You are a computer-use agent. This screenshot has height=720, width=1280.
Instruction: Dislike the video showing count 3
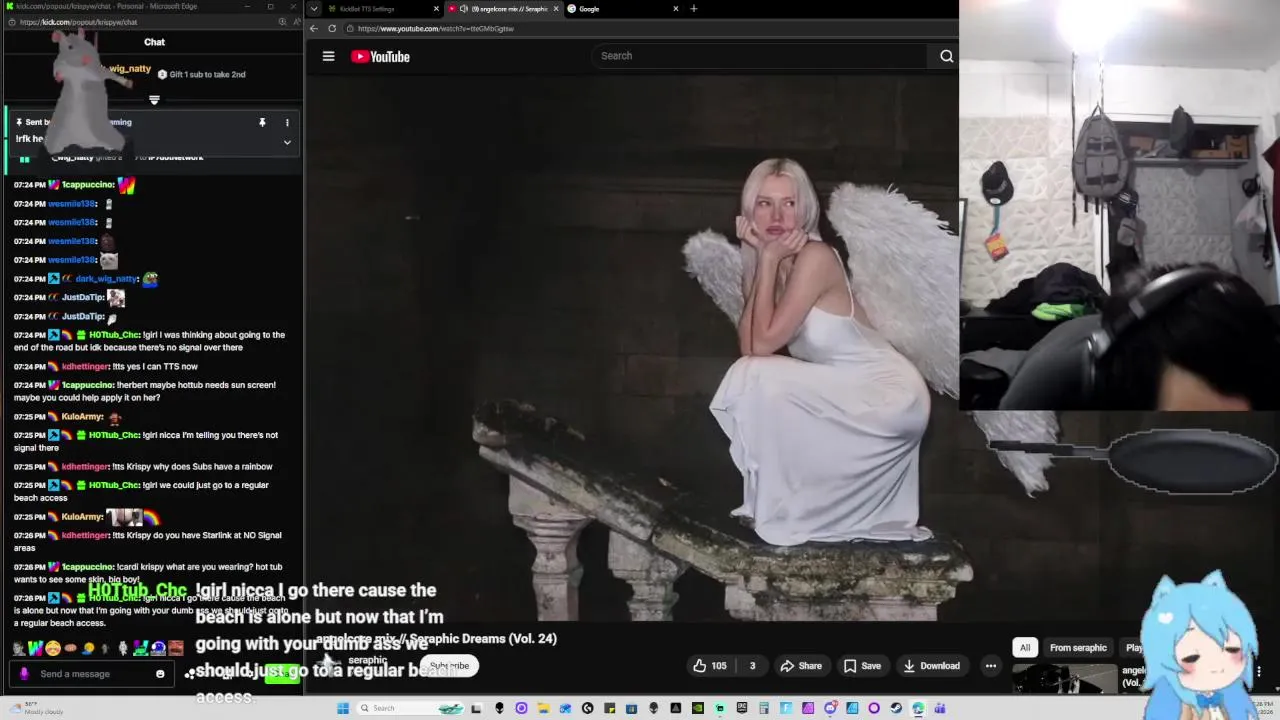click(753, 666)
